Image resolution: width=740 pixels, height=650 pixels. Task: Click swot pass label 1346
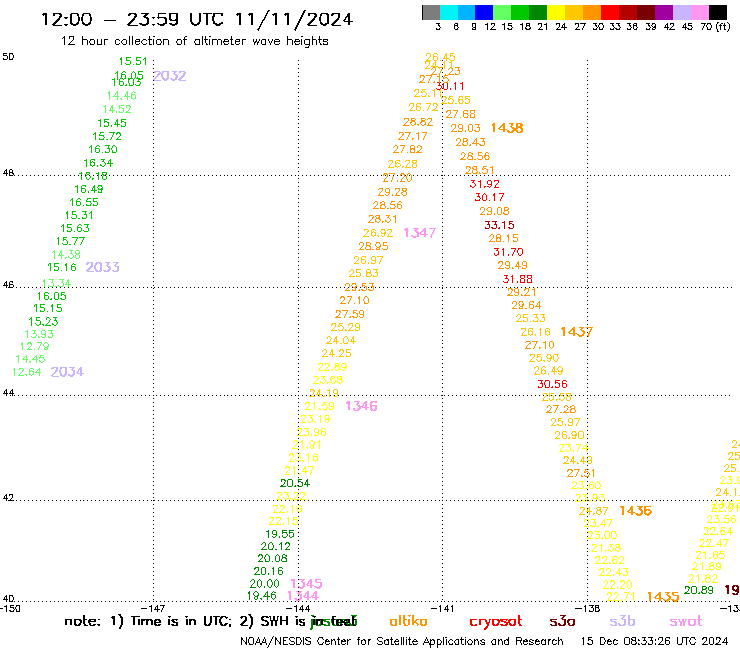point(361,406)
